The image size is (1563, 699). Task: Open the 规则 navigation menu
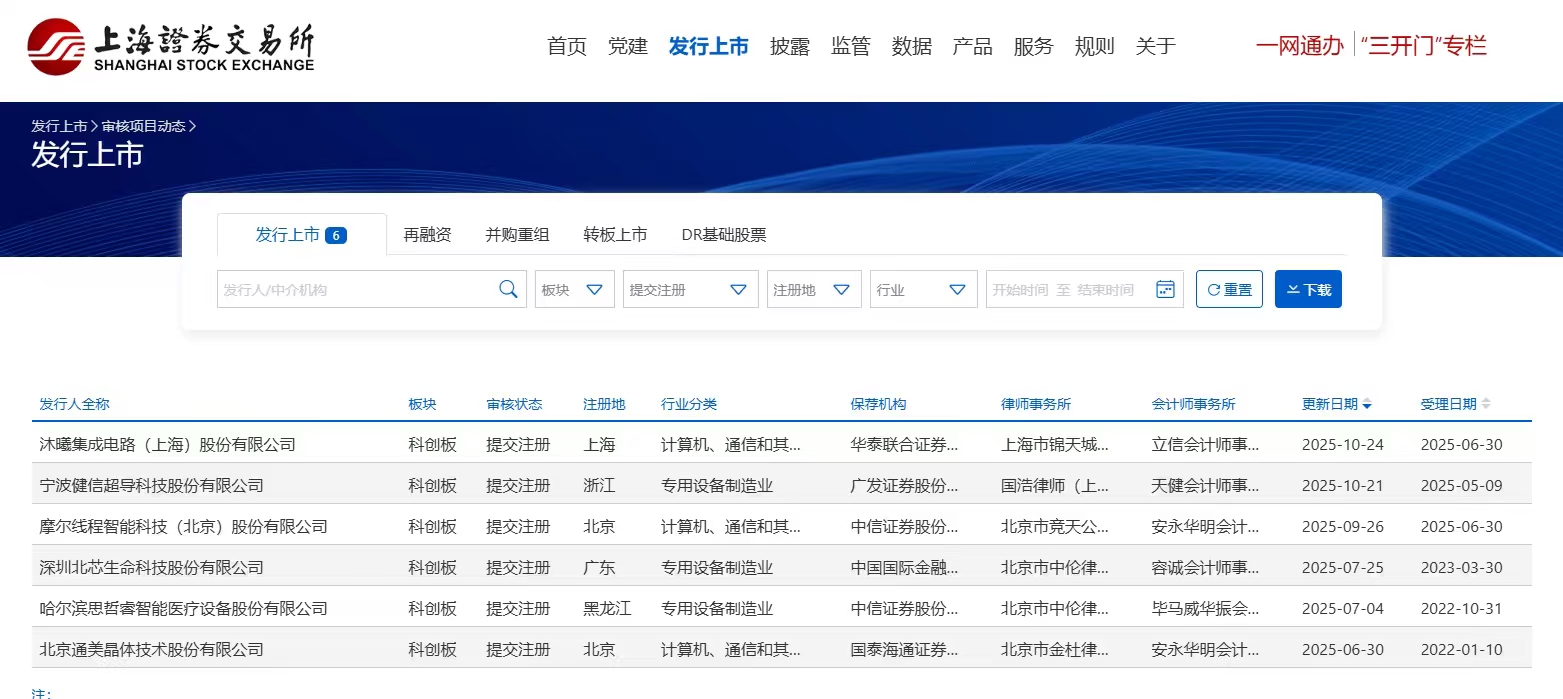(1095, 46)
